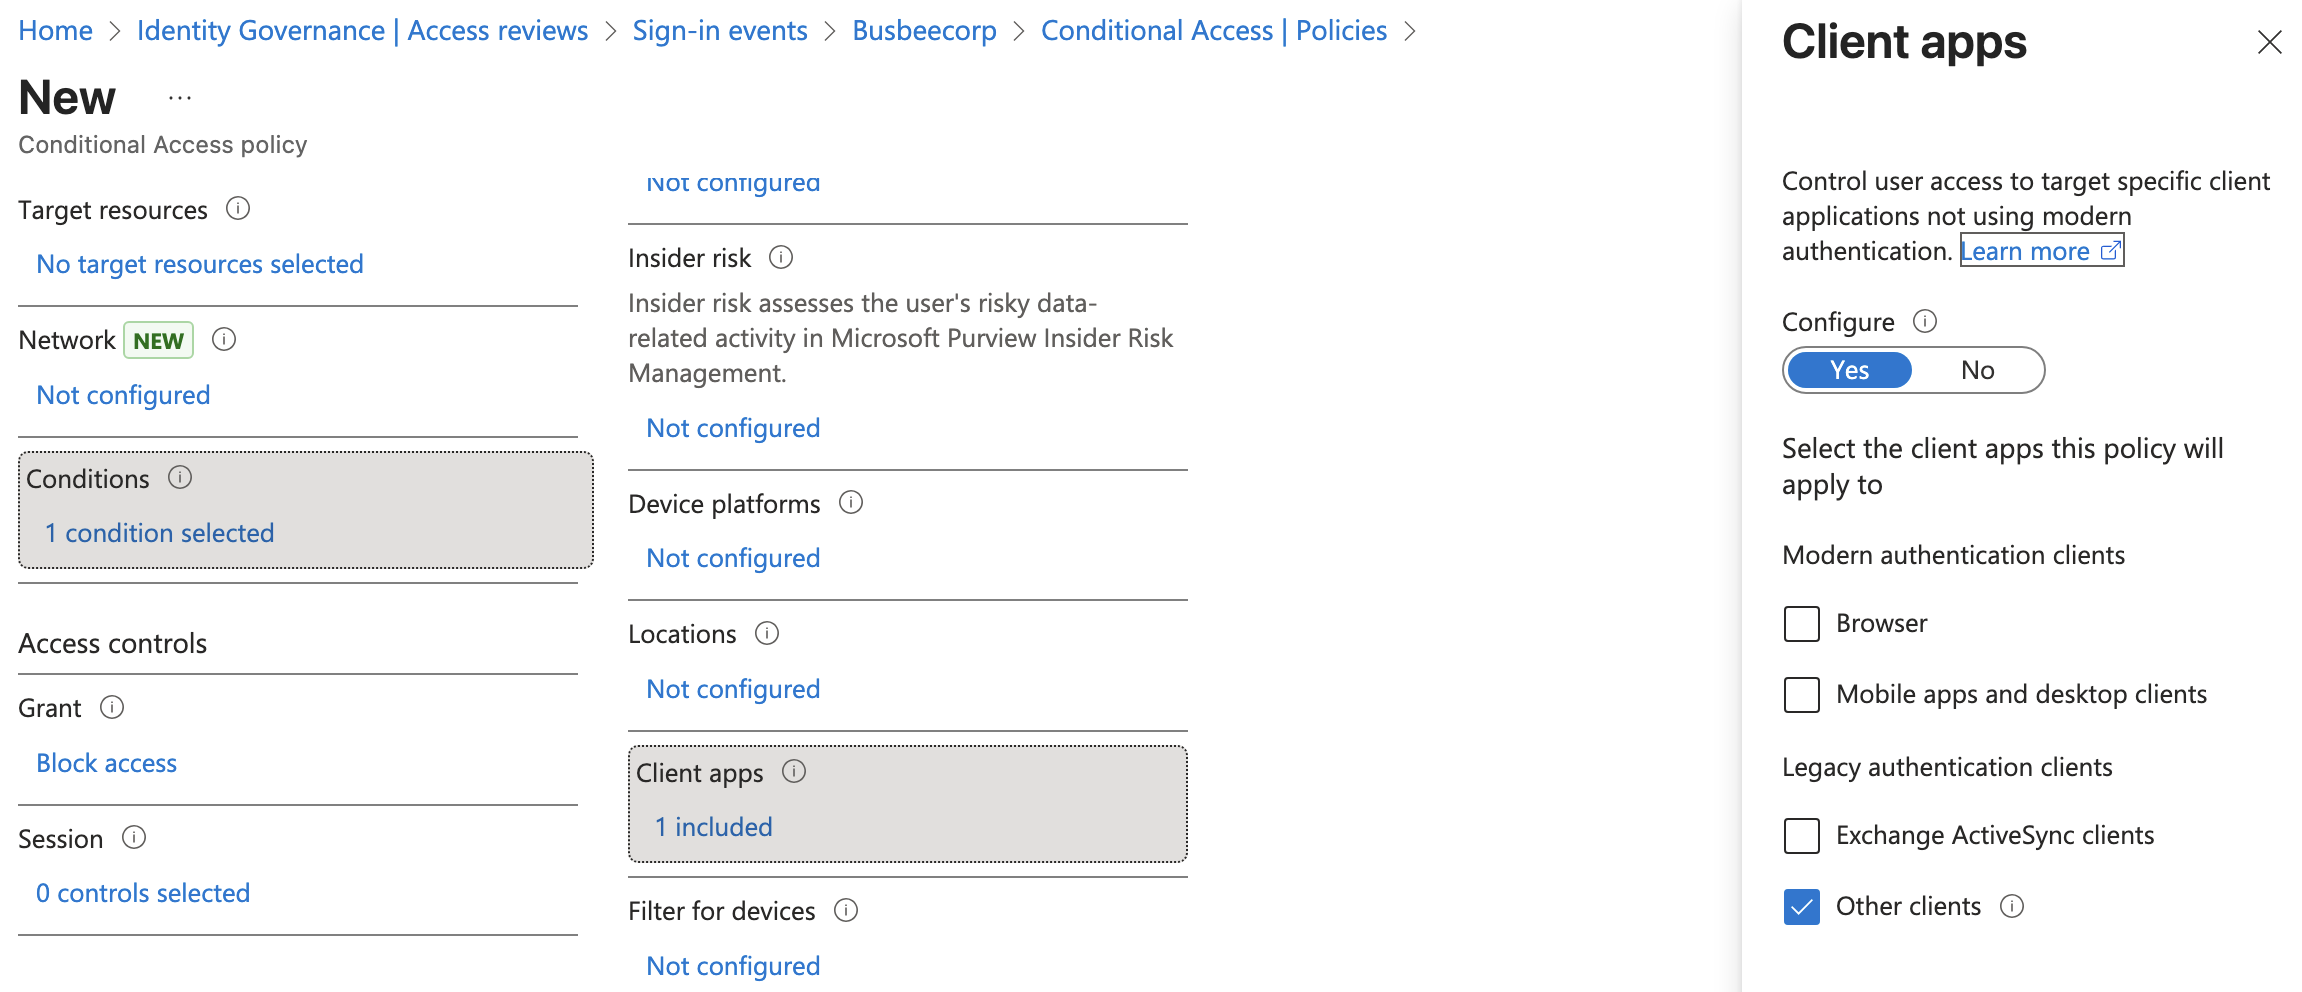Screen dimensions: 2302x992
Task: Click the Conditions info icon
Action: [180, 478]
